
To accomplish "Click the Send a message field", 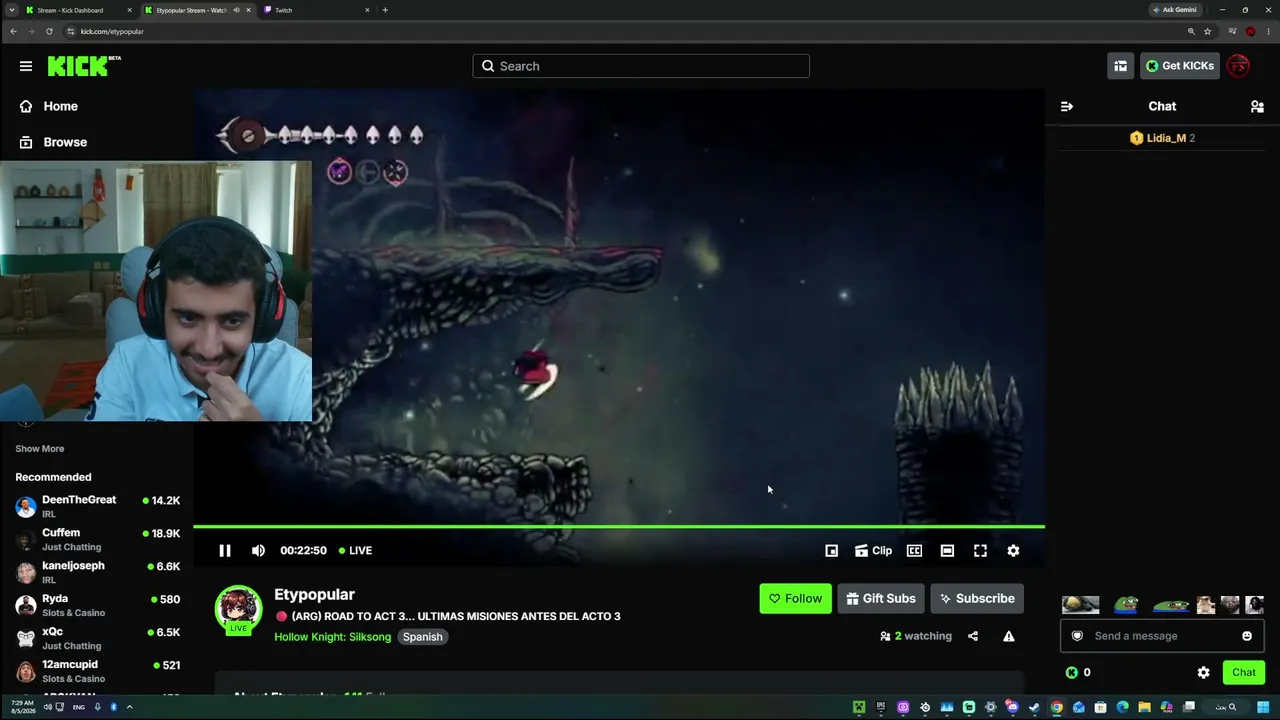I will [x=1162, y=636].
